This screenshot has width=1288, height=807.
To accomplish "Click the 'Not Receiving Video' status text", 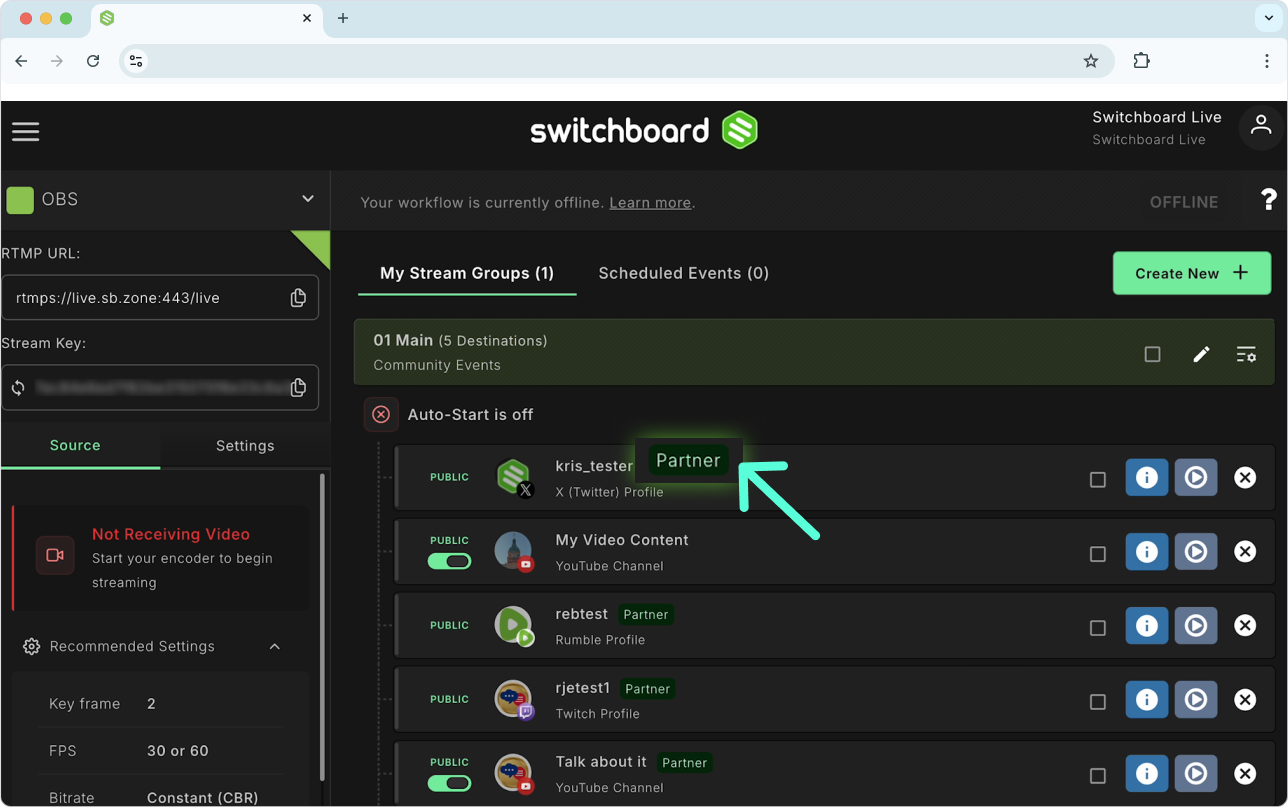I will click(x=171, y=534).
